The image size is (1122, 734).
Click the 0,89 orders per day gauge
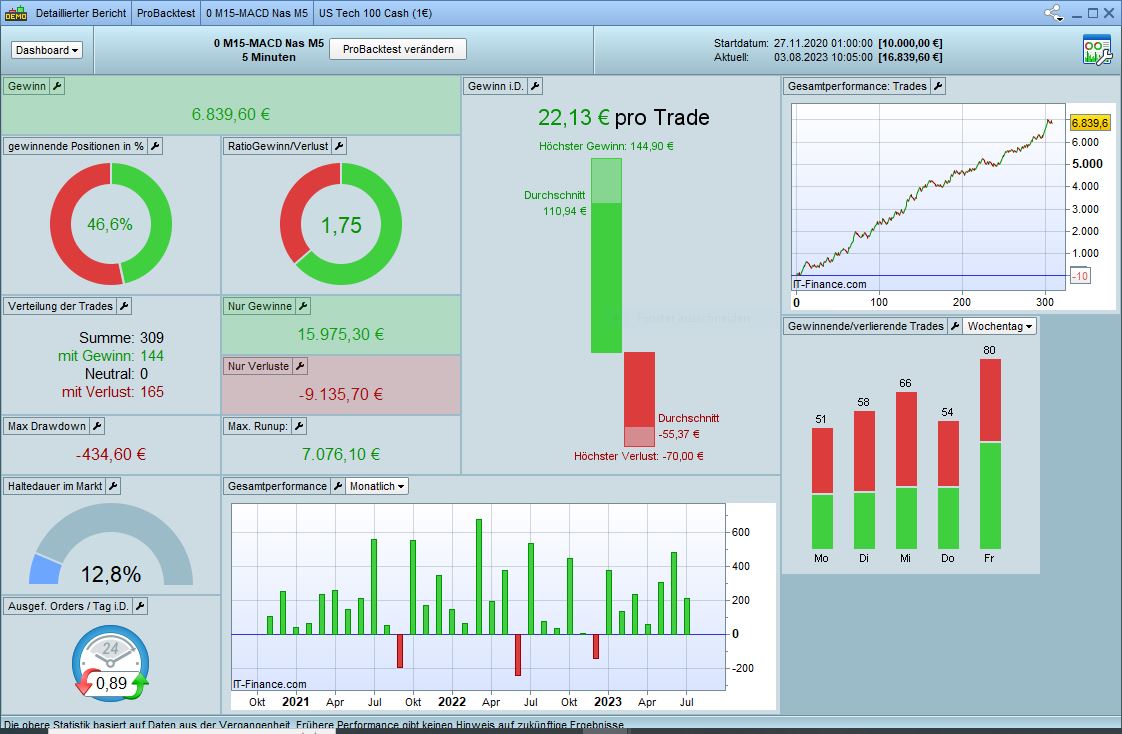point(110,662)
